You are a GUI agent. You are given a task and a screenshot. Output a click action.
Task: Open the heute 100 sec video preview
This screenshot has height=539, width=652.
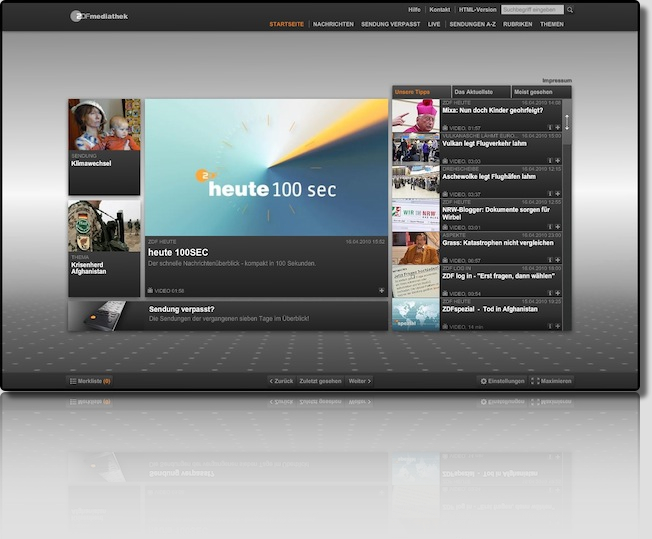click(x=267, y=167)
